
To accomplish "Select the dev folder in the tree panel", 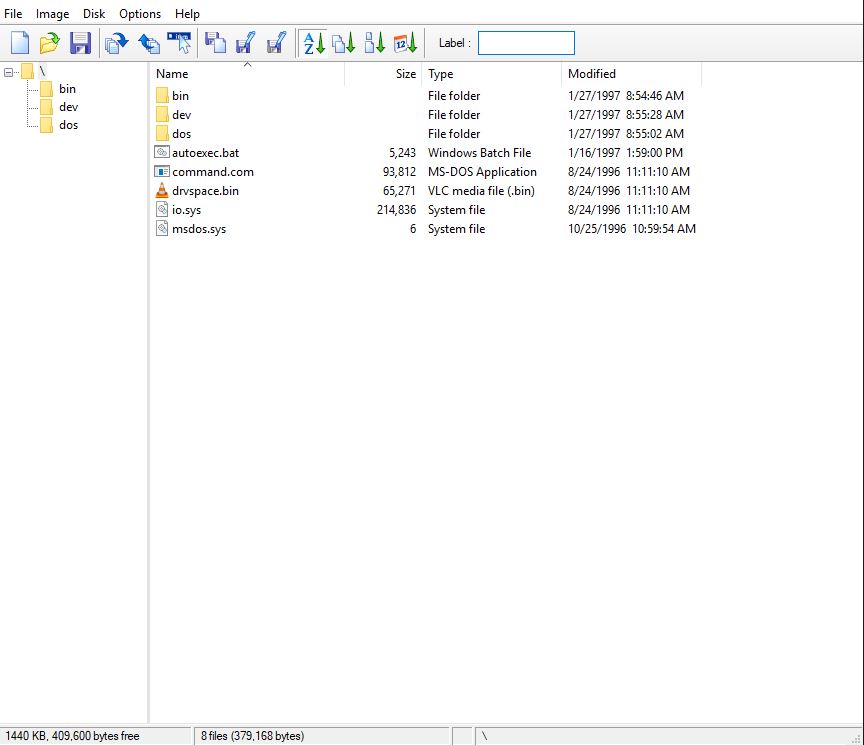I will pos(67,107).
